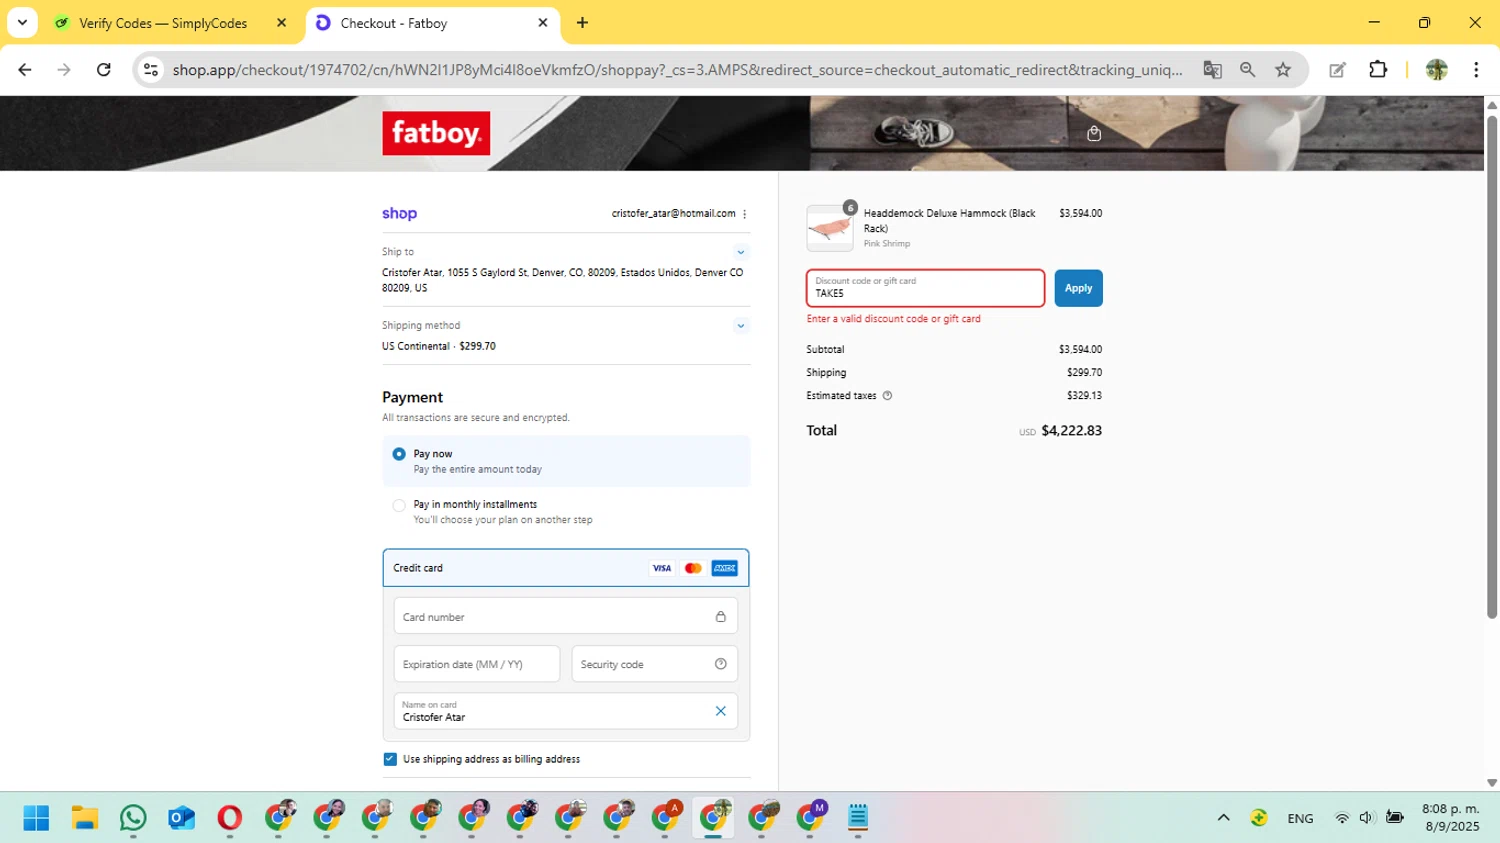Click the battery tray icon
This screenshot has height=843, width=1500.
(1395, 818)
